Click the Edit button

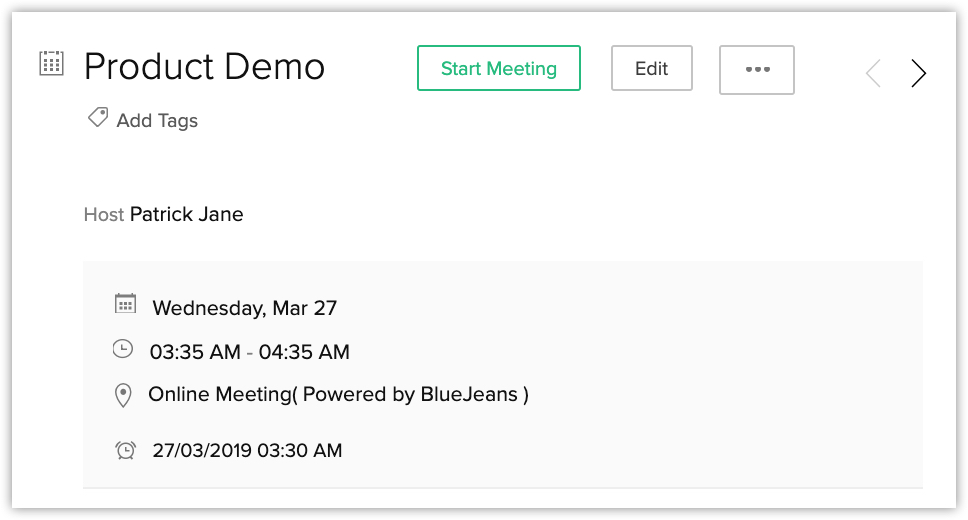[x=651, y=69]
